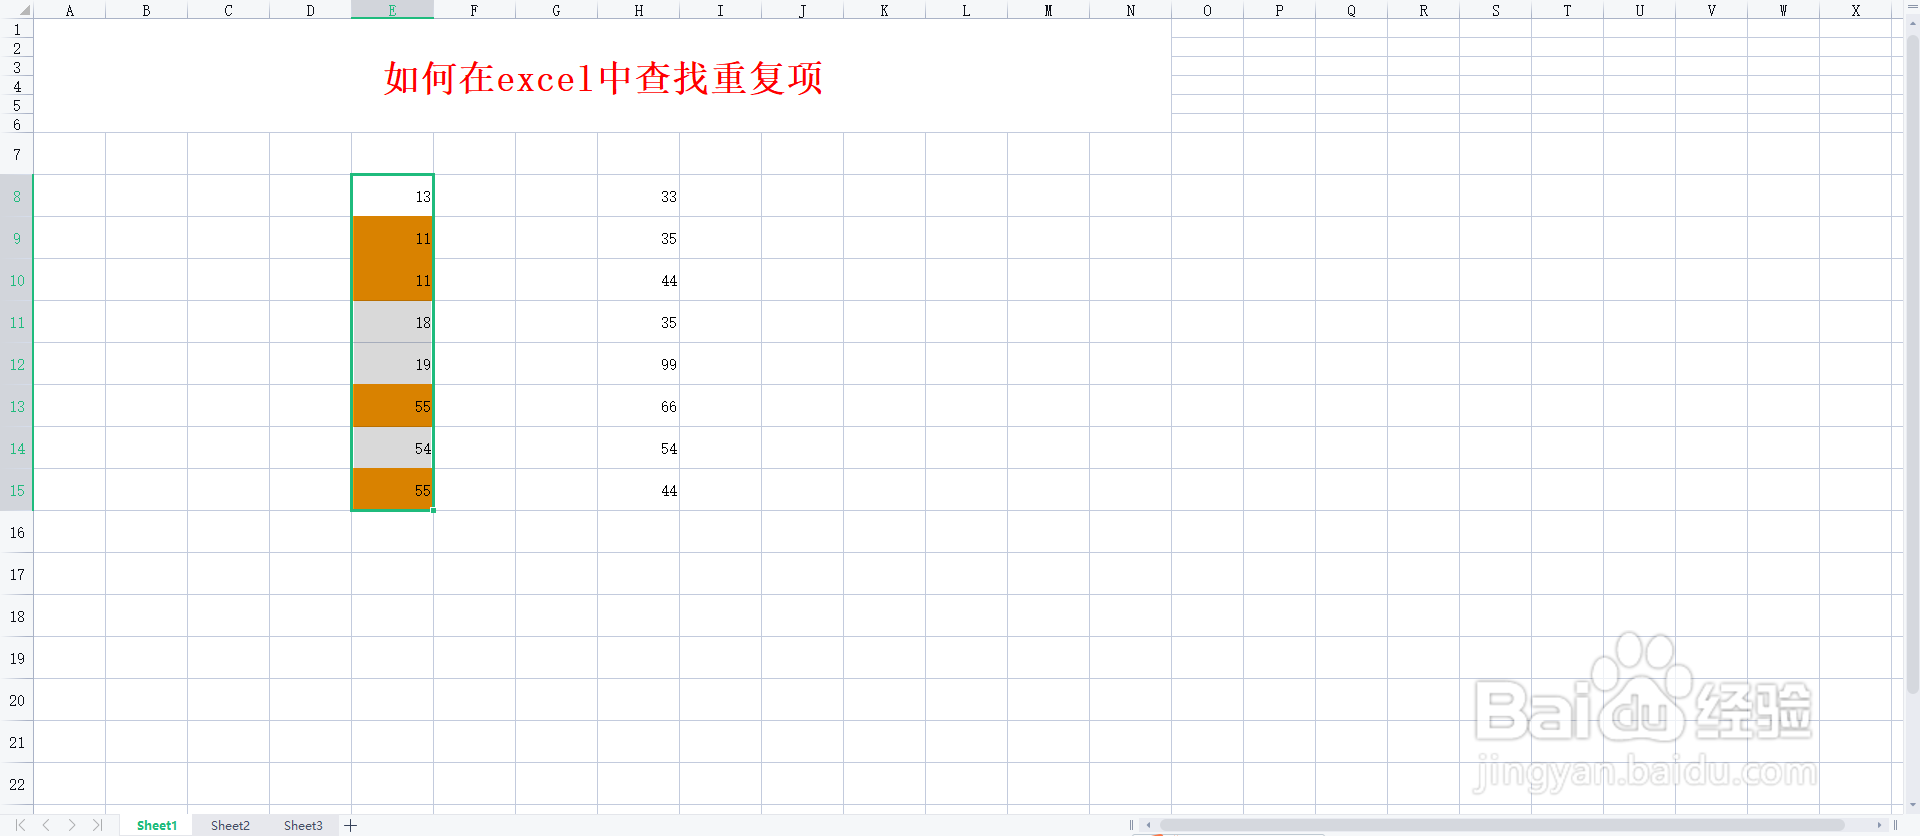Screen dimensions: 1920x836
Task: Click cell H10 containing 44
Action: pos(638,280)
